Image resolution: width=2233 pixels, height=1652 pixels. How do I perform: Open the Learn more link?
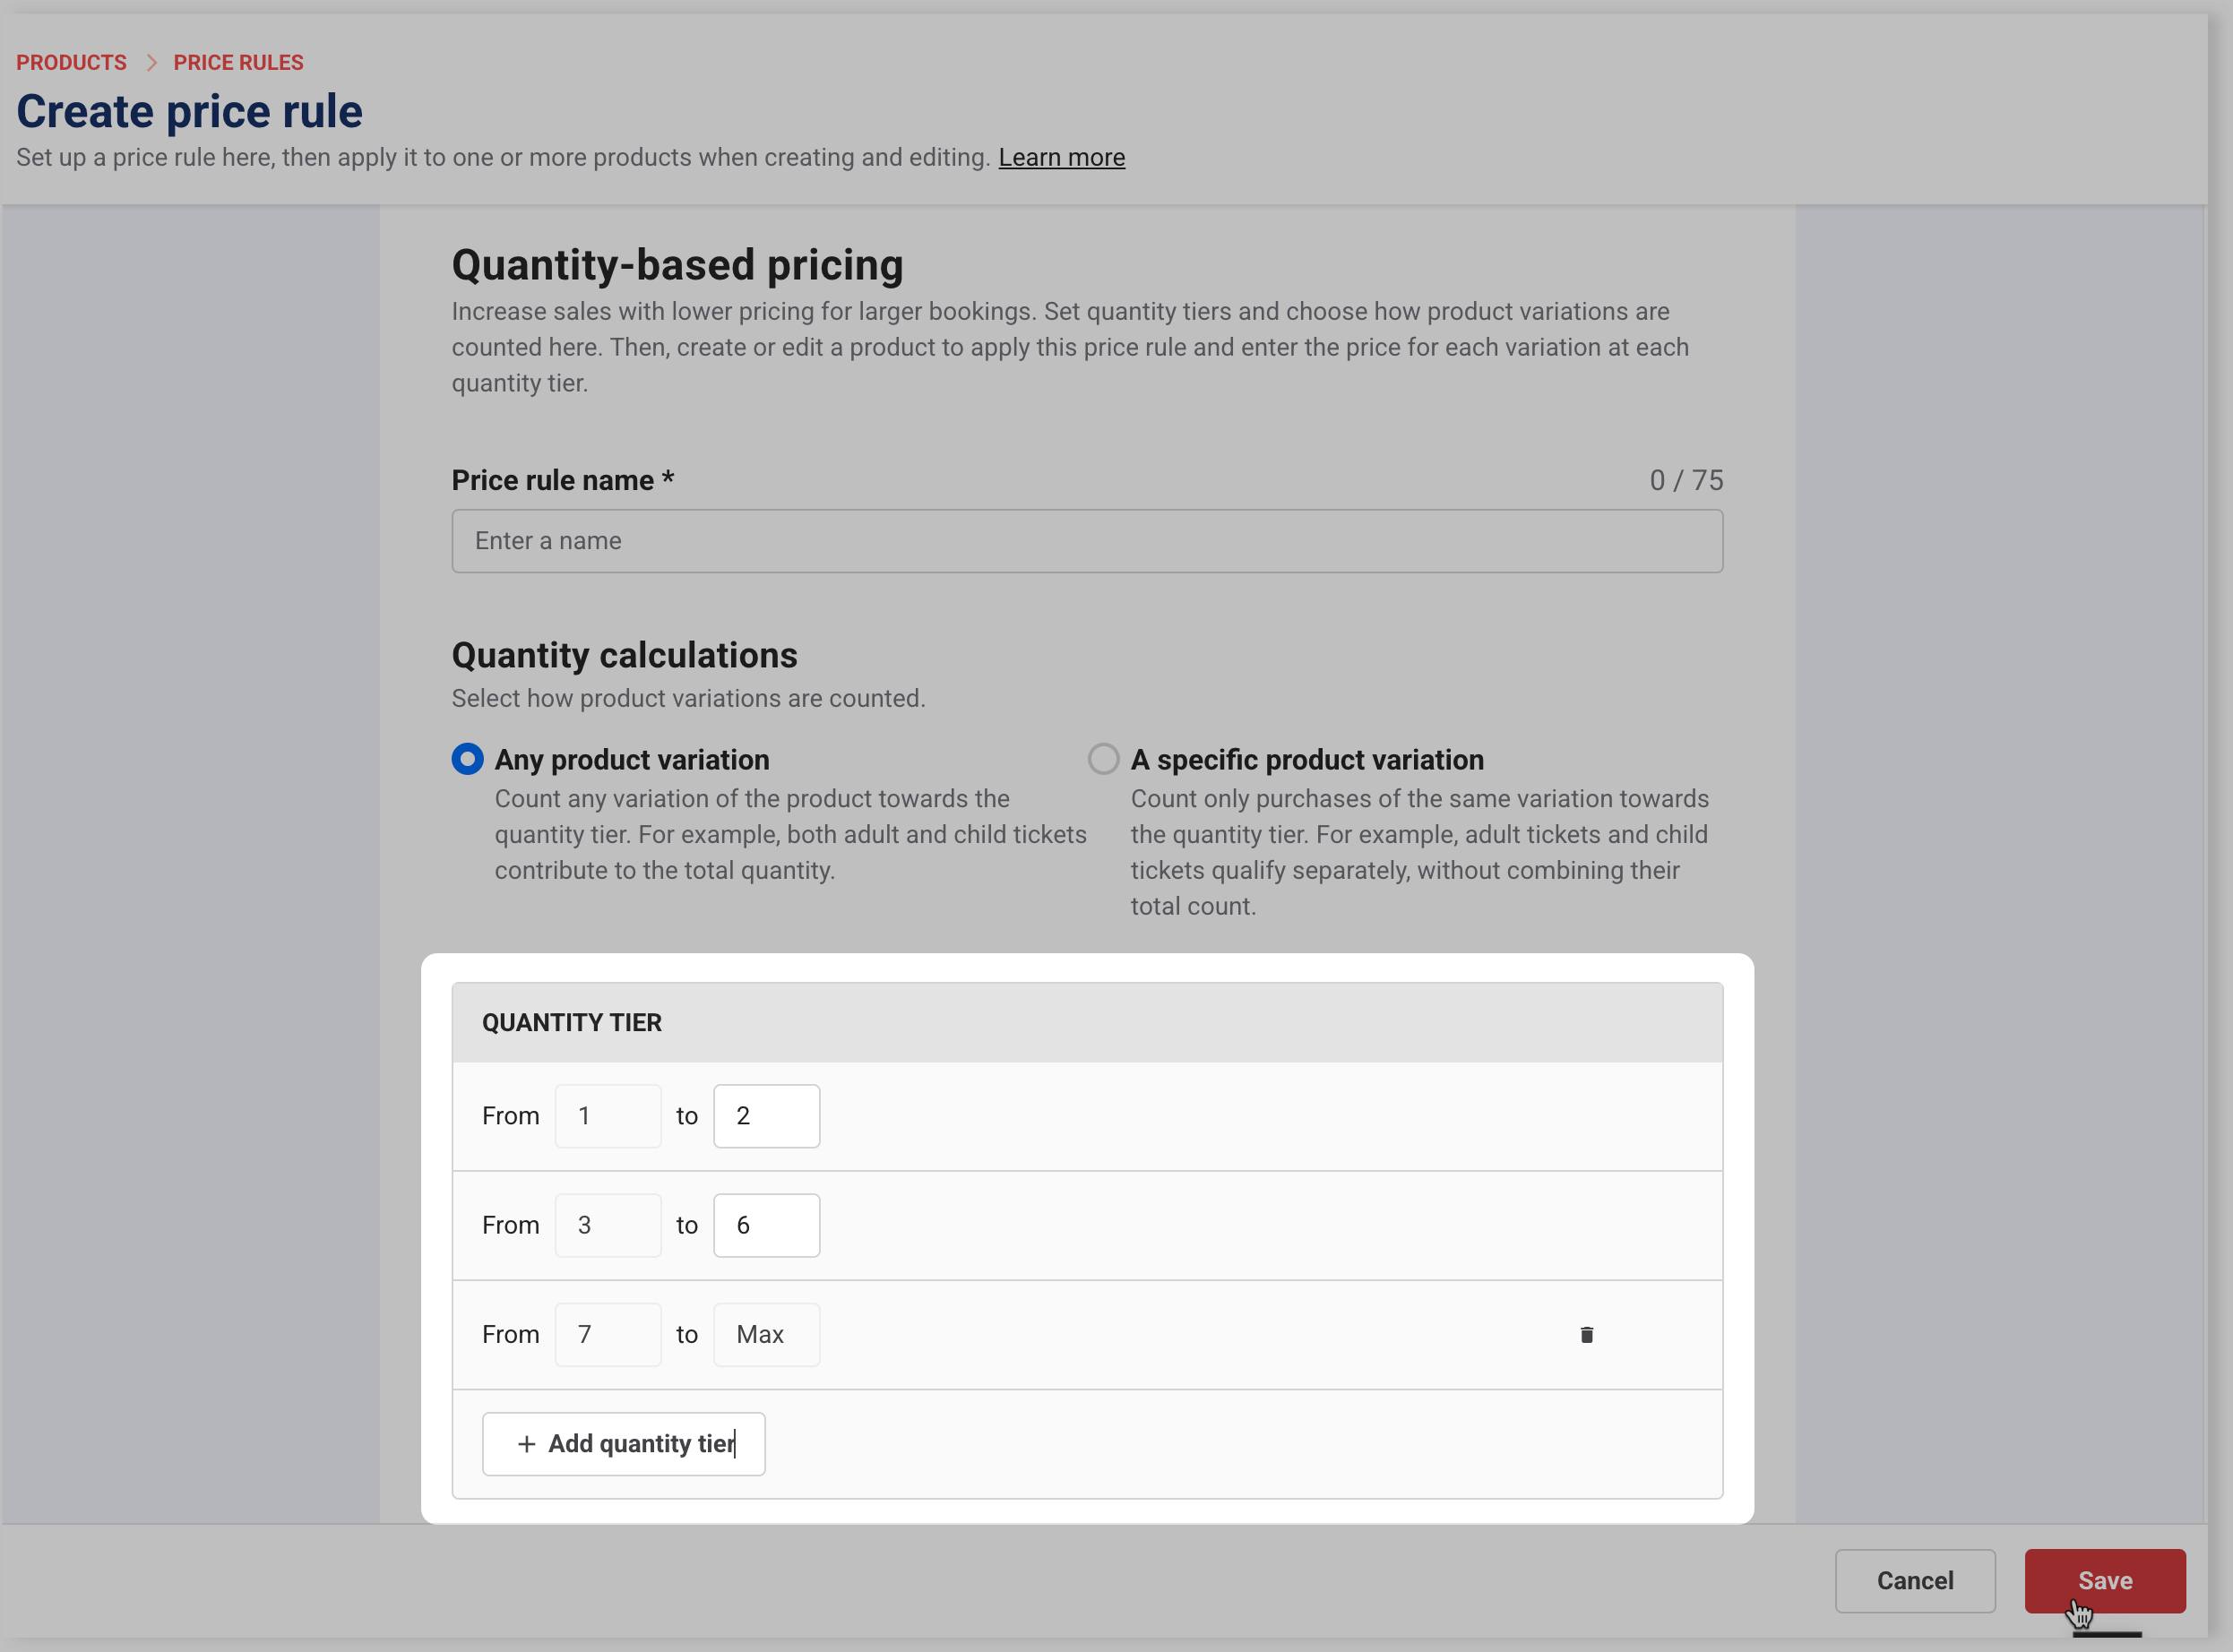(x=1061, y=158)
